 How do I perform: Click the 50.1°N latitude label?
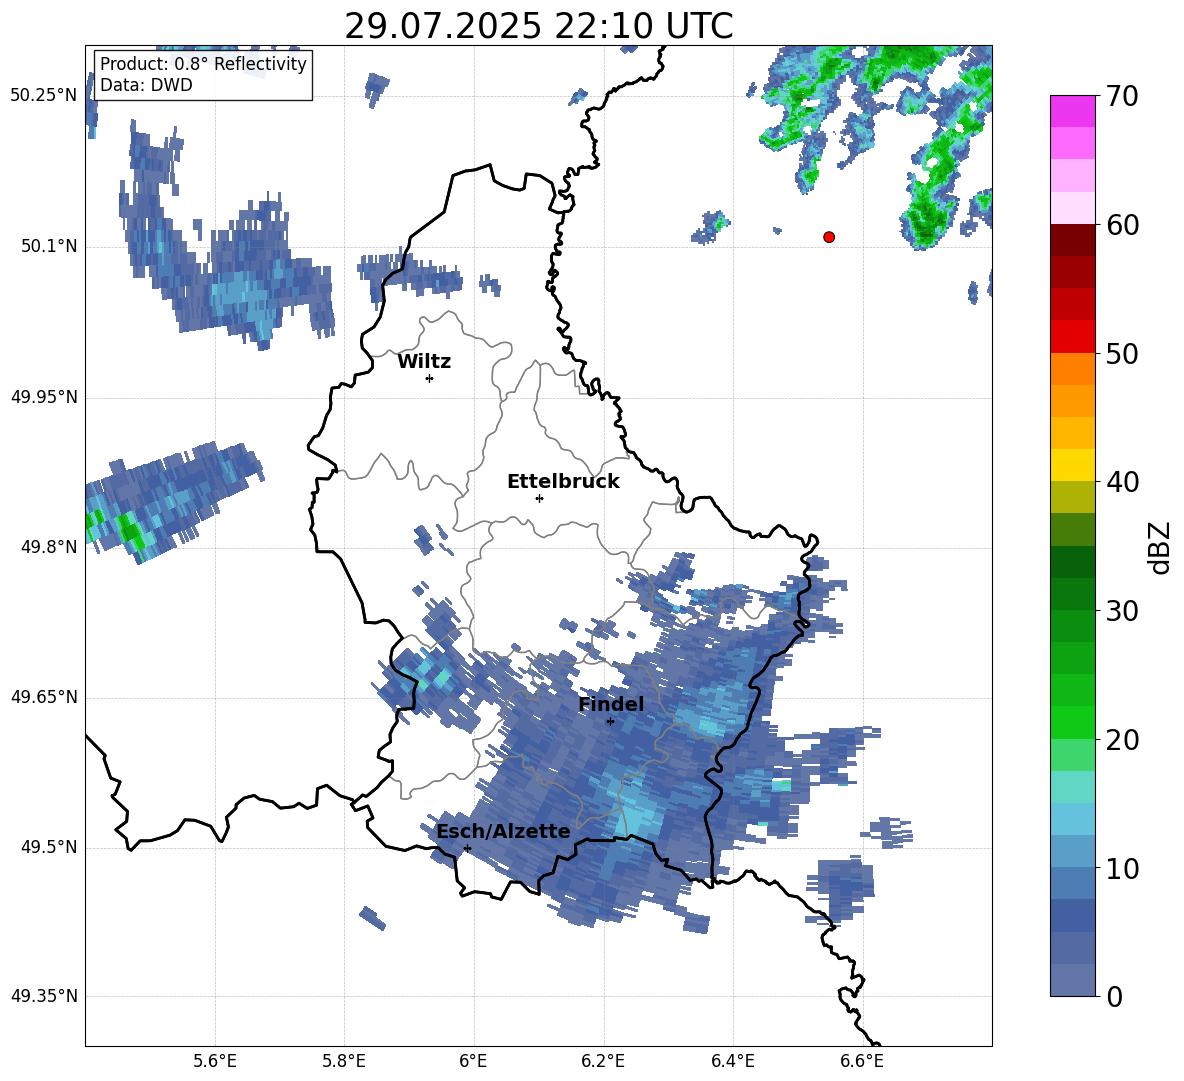(49, 247)
